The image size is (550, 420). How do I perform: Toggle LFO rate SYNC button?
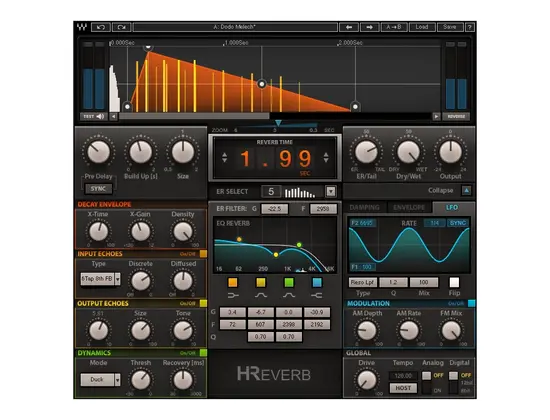(458, 223)
